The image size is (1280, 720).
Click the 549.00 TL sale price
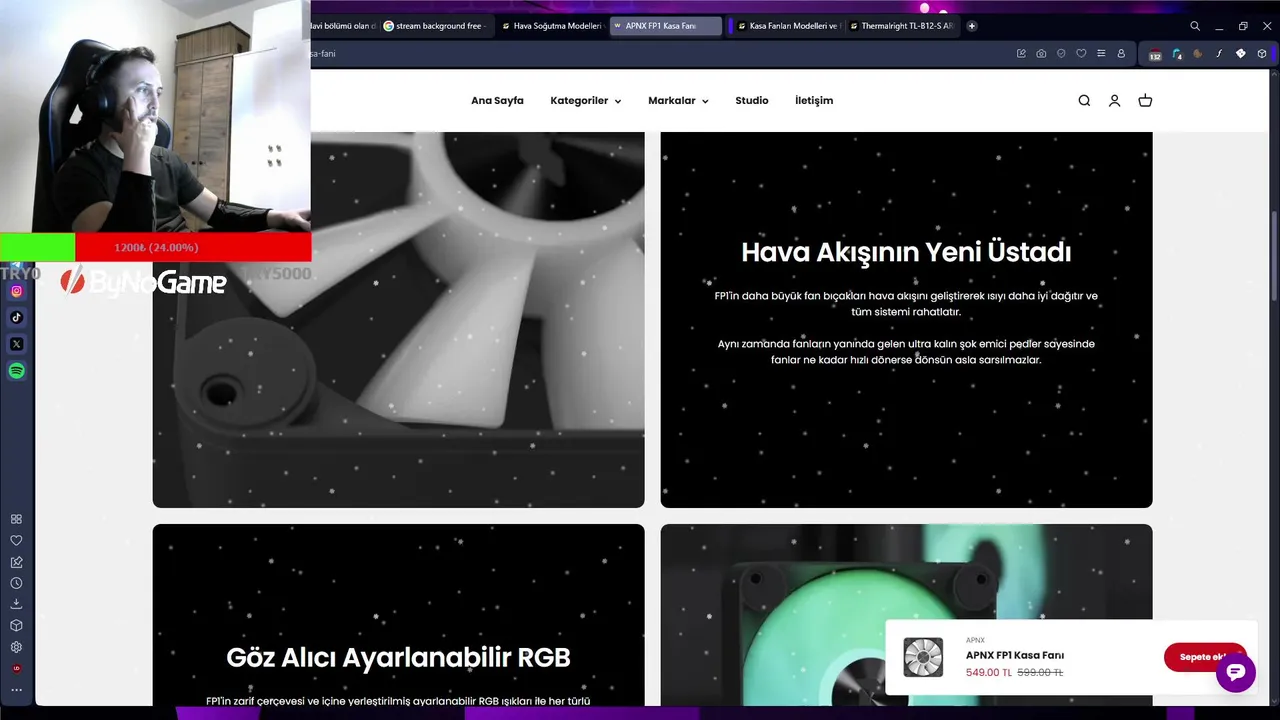989,673
